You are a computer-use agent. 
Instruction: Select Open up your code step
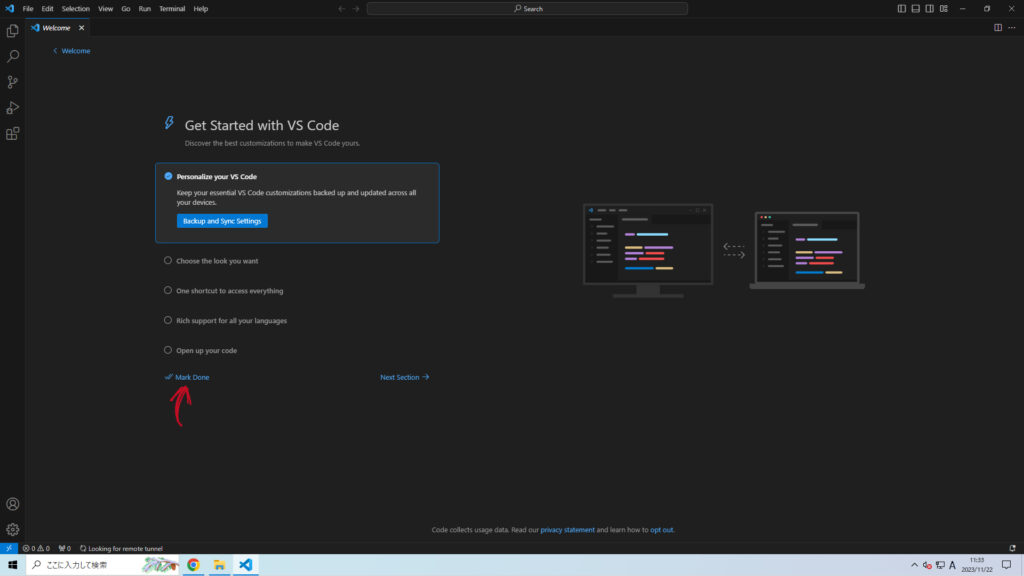(x=200, y=351)
